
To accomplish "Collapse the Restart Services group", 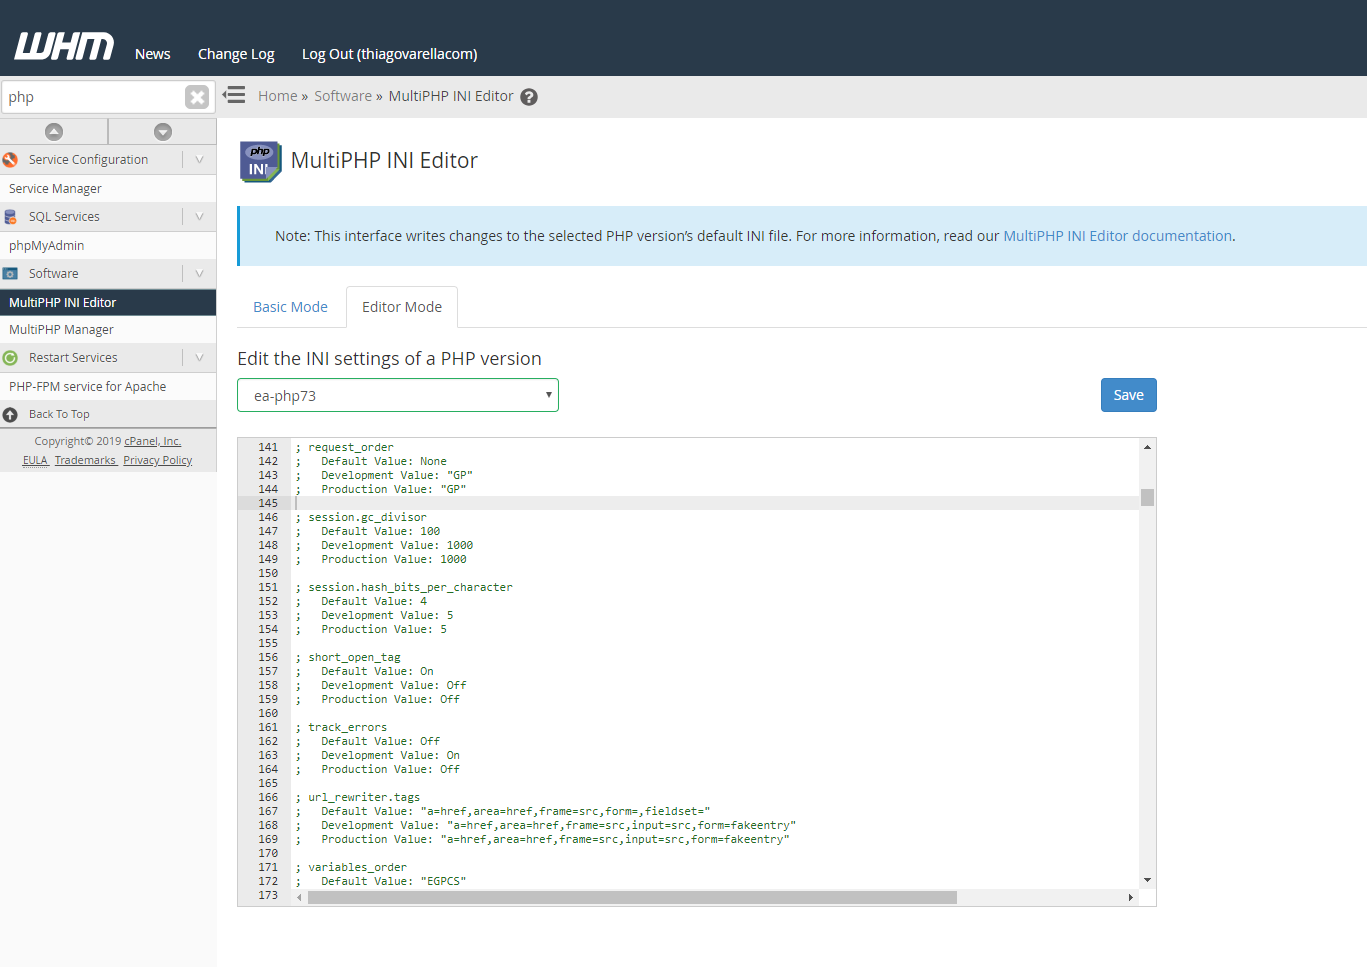I will point(199,358).
